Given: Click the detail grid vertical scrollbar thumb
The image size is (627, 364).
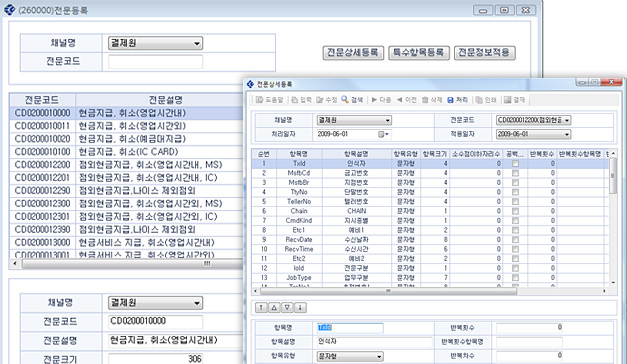Looking at the screenshot, I should [613, 175].
